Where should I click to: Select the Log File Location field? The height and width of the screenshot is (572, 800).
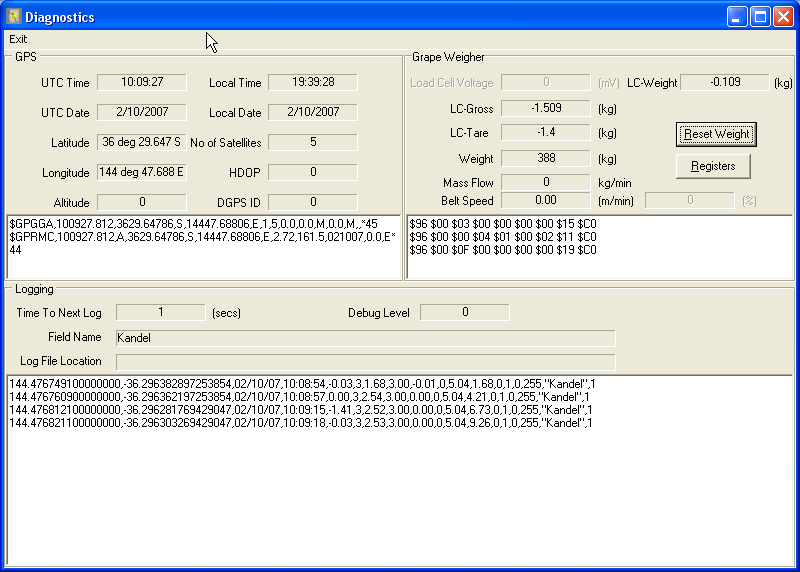click(365, 361)
